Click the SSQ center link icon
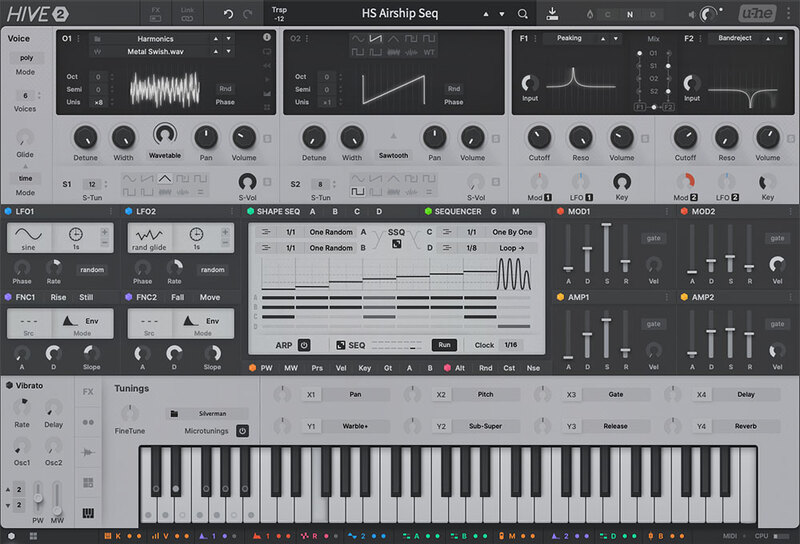Screen dimensions: 800x544 pos(396,243)
